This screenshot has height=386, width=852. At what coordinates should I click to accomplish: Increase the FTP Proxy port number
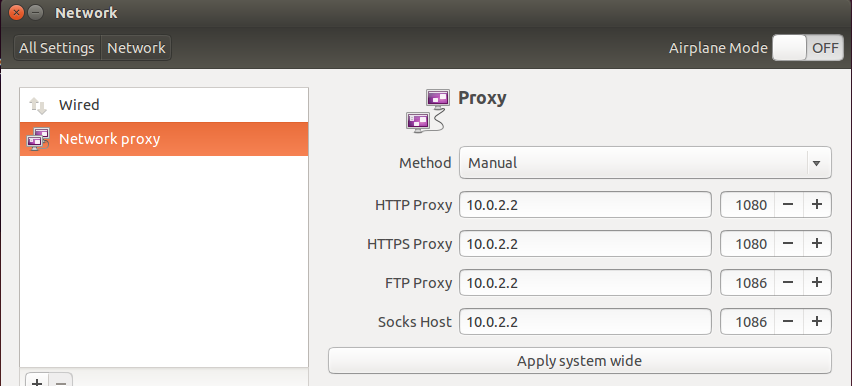click(x=817, y=283)
